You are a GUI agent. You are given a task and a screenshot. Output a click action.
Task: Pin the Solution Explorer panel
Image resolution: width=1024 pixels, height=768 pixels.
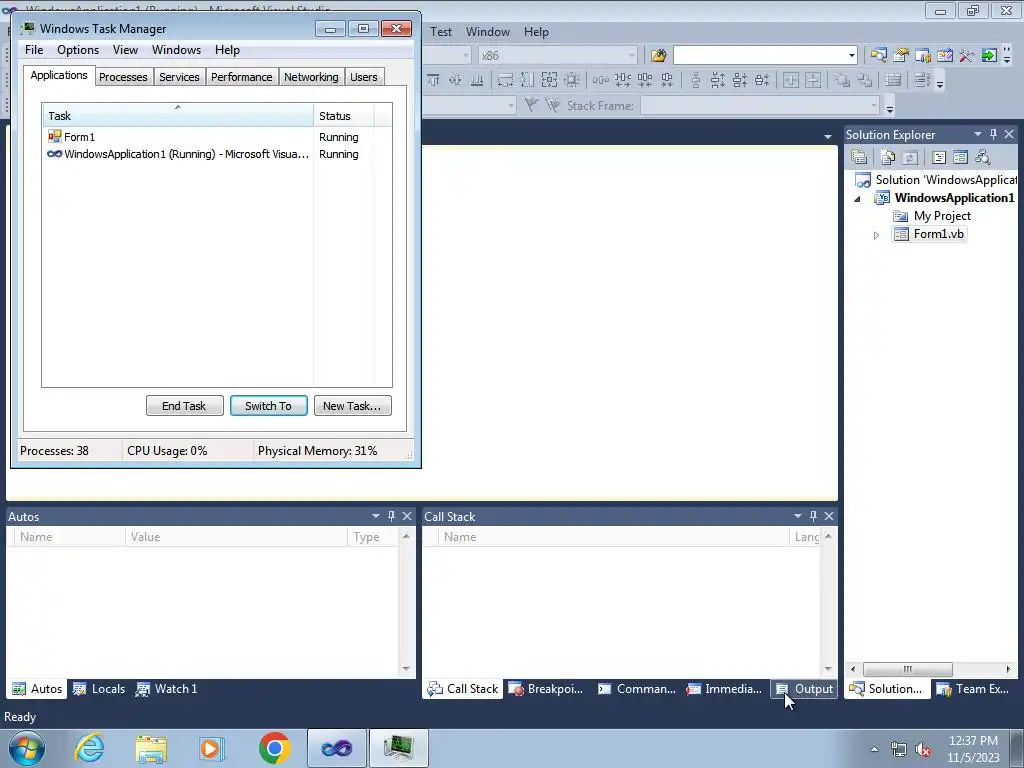point(993,134)
